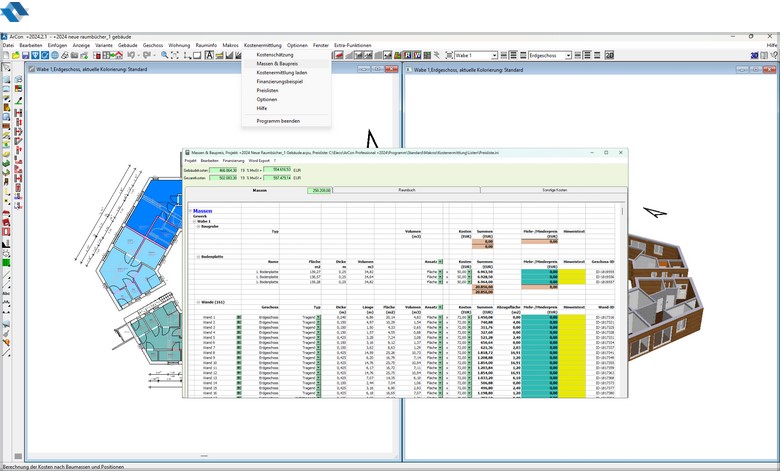This screenshot has width=782, height=475.
Task: Open the Wabe 1 dropdown
Action: point(494,55)
